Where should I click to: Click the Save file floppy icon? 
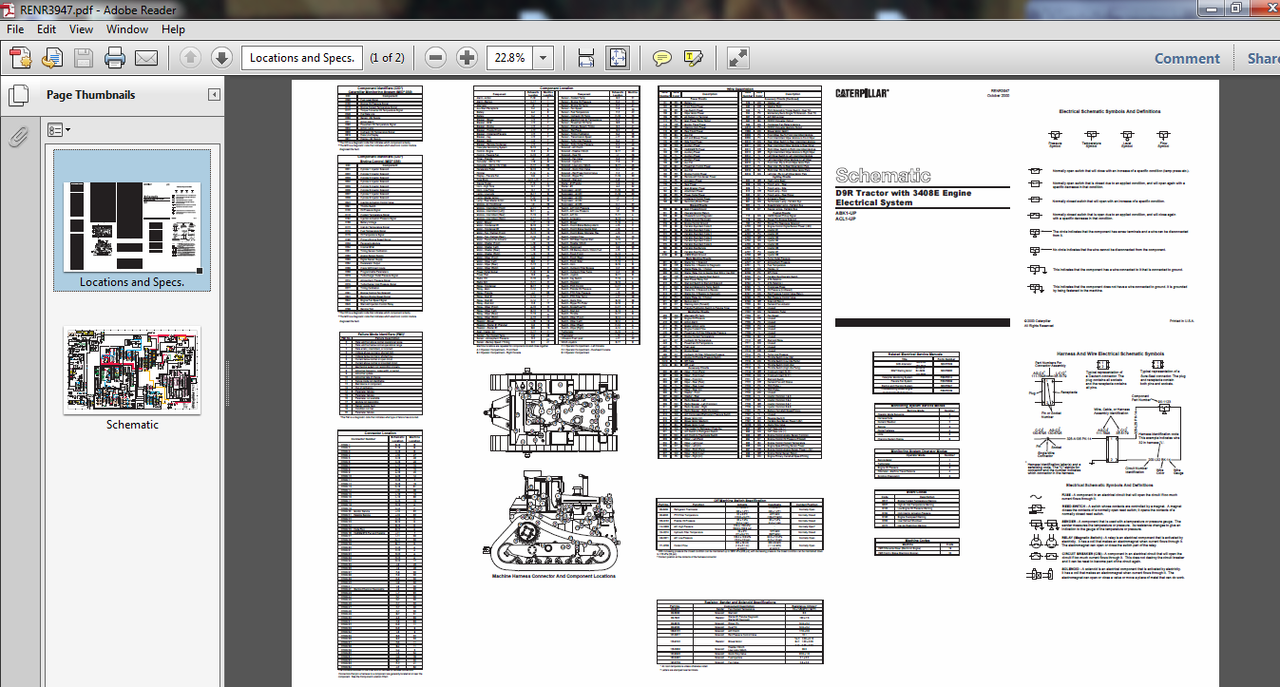pos(83,58)
